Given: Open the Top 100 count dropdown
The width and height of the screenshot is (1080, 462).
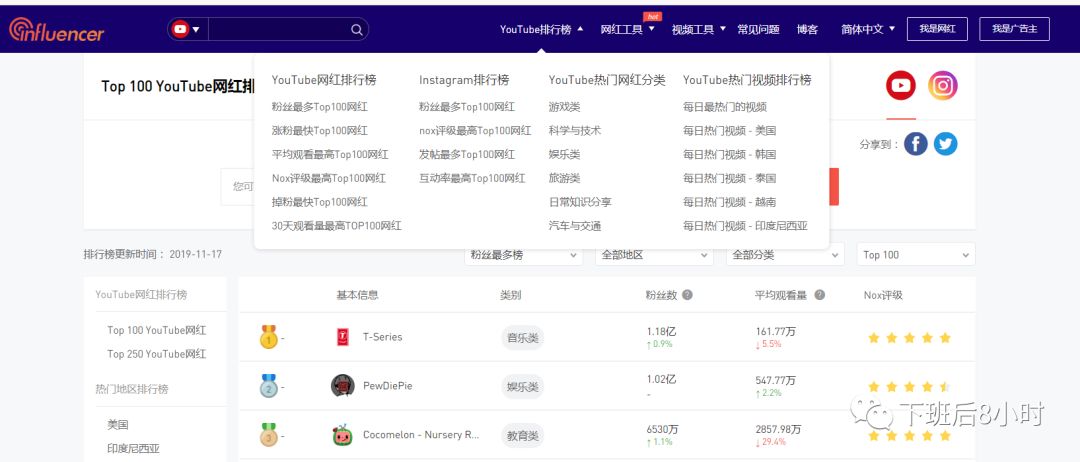Looking at the screenshot, I should (x=916, y=255).
